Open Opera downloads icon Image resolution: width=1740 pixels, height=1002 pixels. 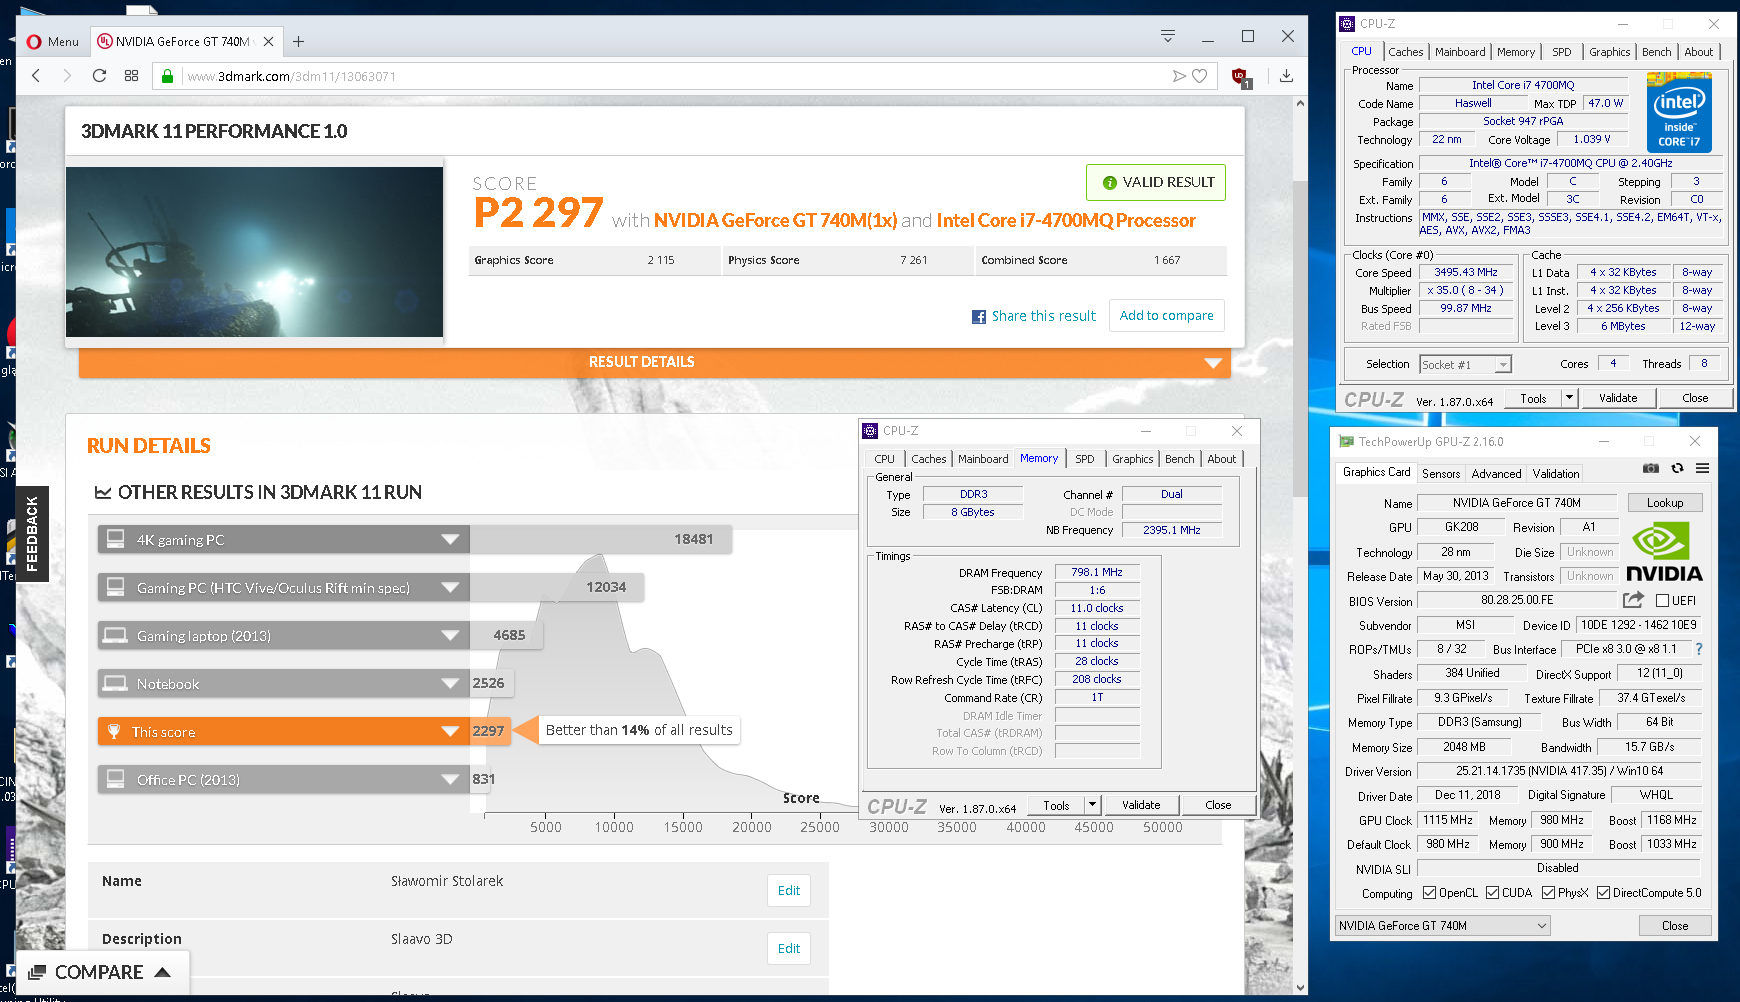click(x=1286, y=76)
